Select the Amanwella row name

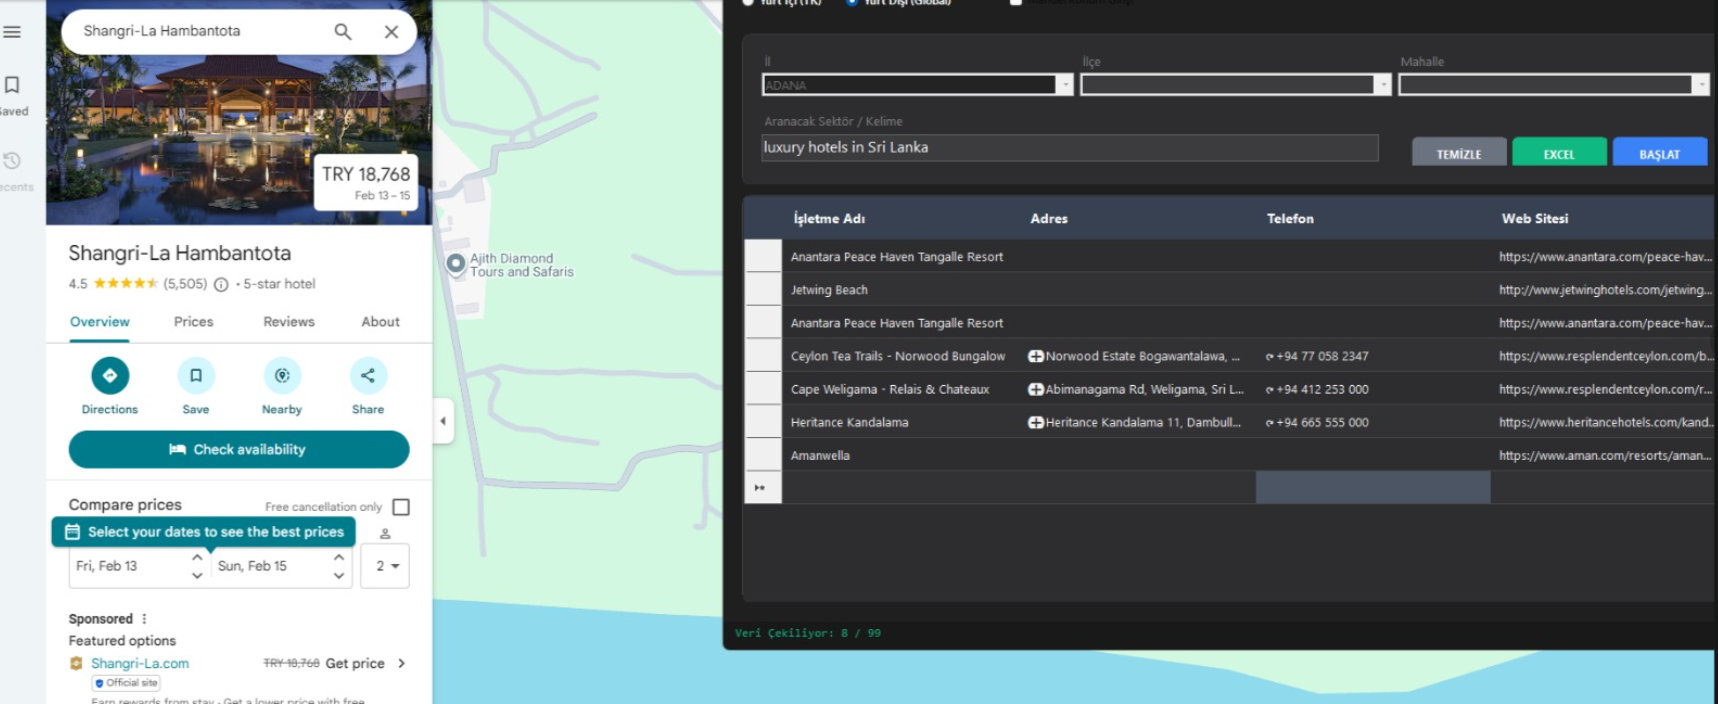(820, 455)
